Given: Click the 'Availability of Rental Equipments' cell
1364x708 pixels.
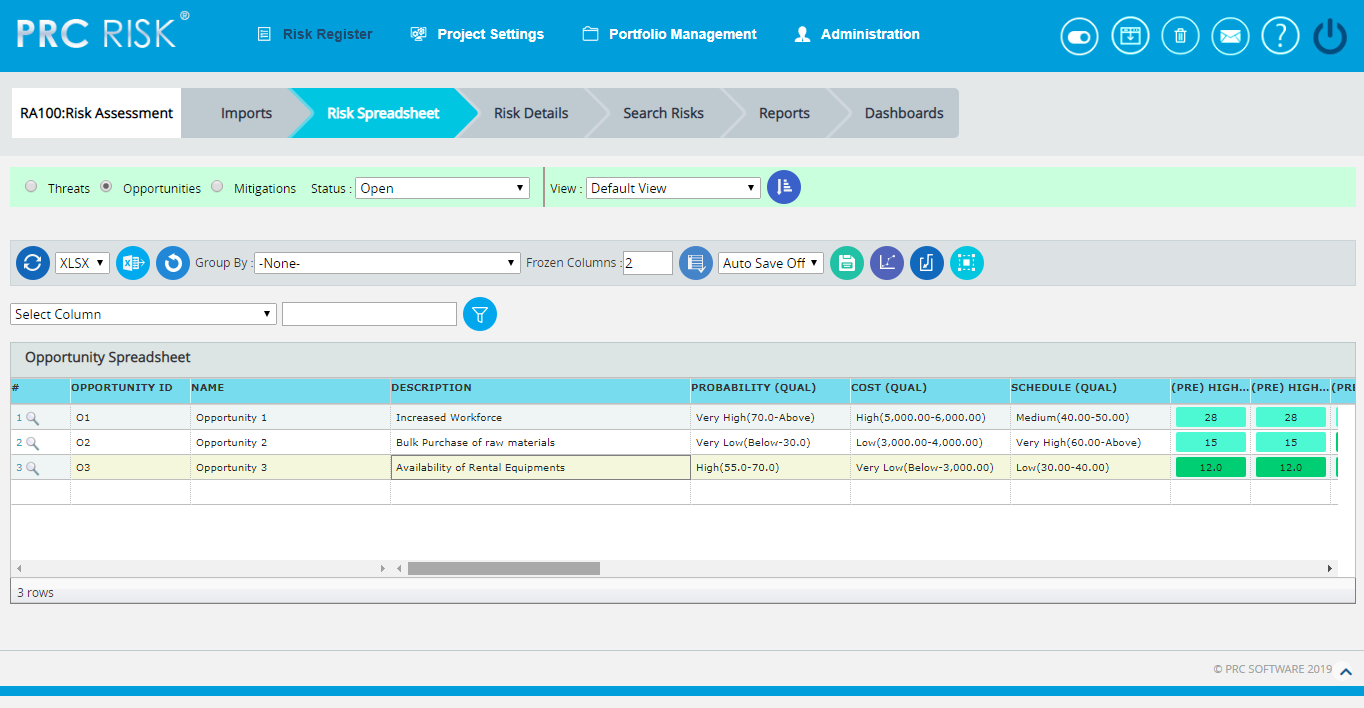Looking at the screenshot, I should pos(540,467).
